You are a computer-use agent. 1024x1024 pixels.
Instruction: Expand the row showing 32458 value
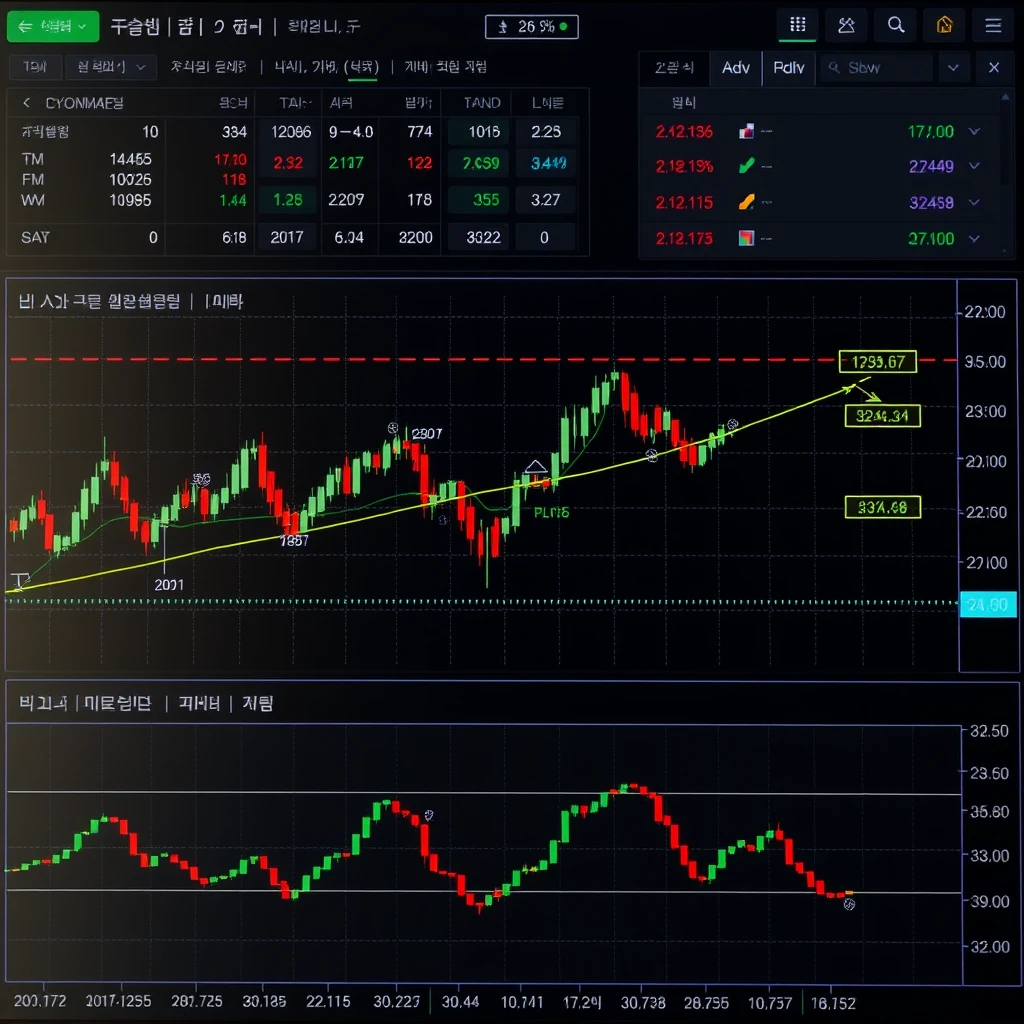click(975, 202)
